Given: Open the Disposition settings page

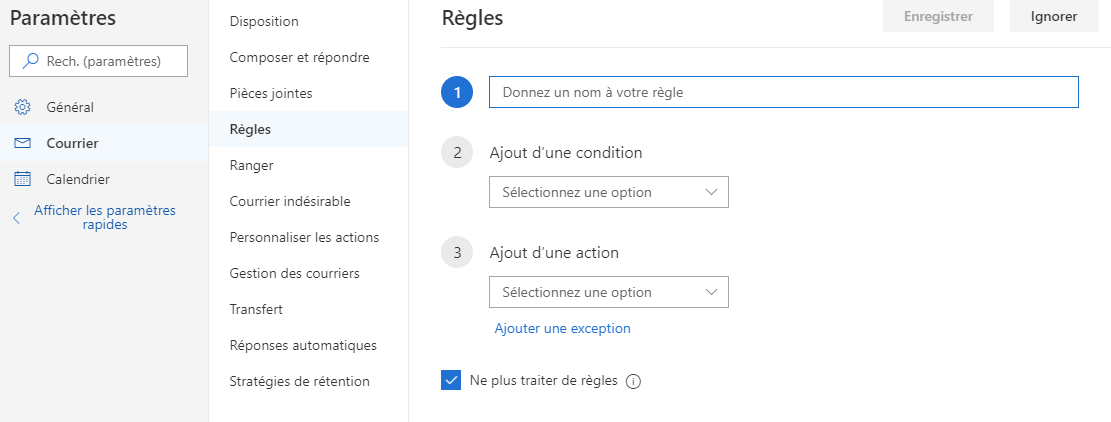Looking at the screenshot, I should click(x=264, y=21).
